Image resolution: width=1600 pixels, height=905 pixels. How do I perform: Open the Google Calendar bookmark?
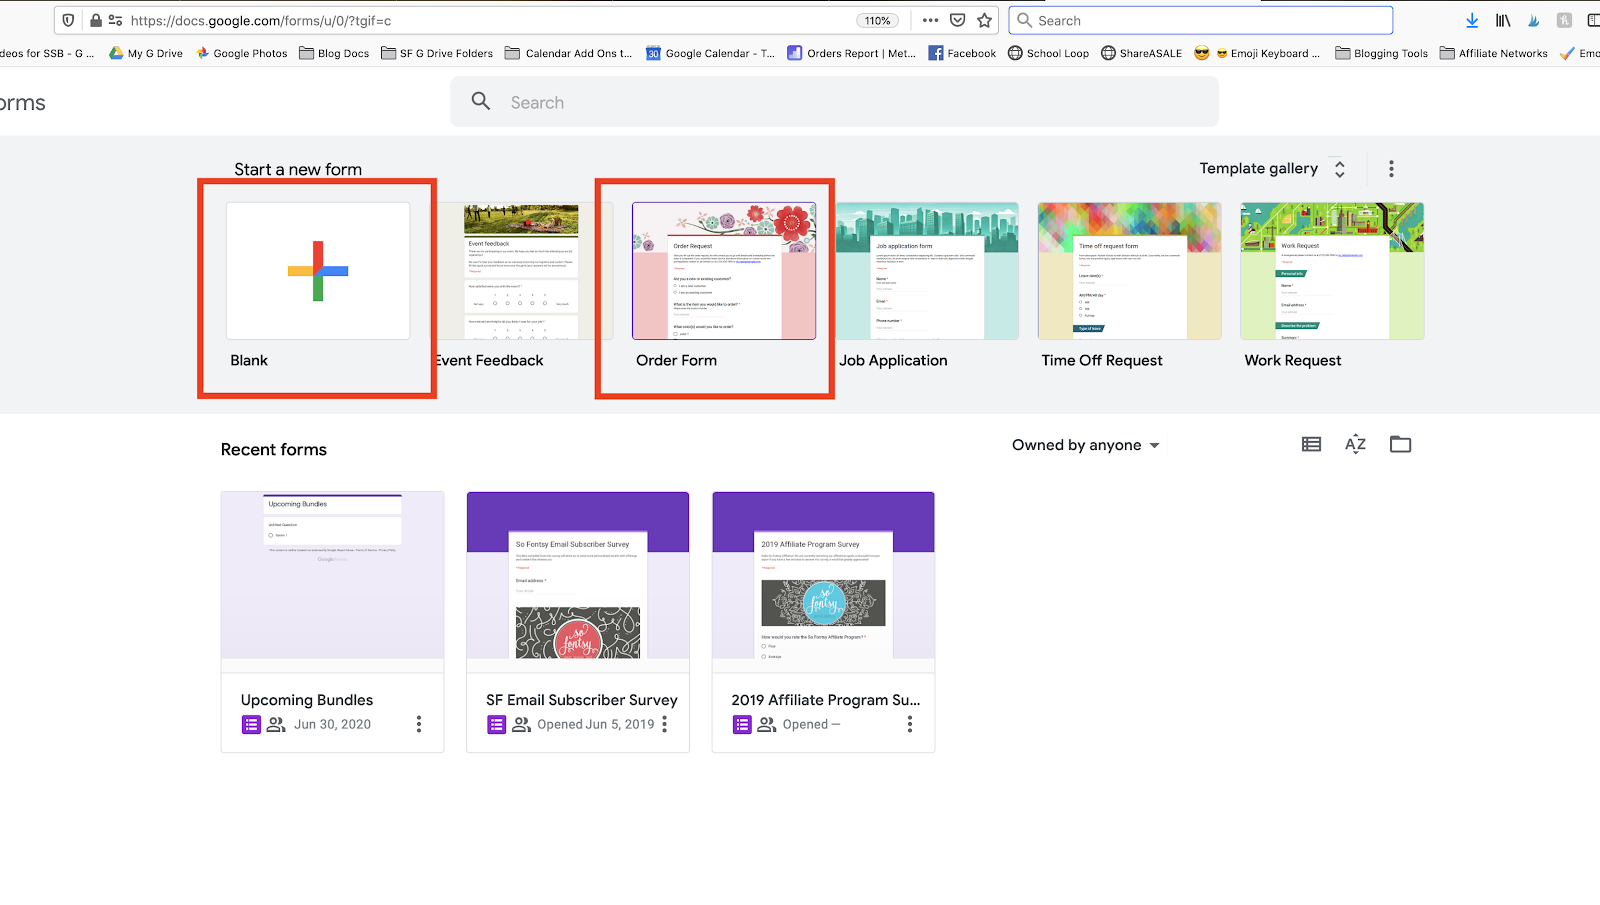point(710,53)
